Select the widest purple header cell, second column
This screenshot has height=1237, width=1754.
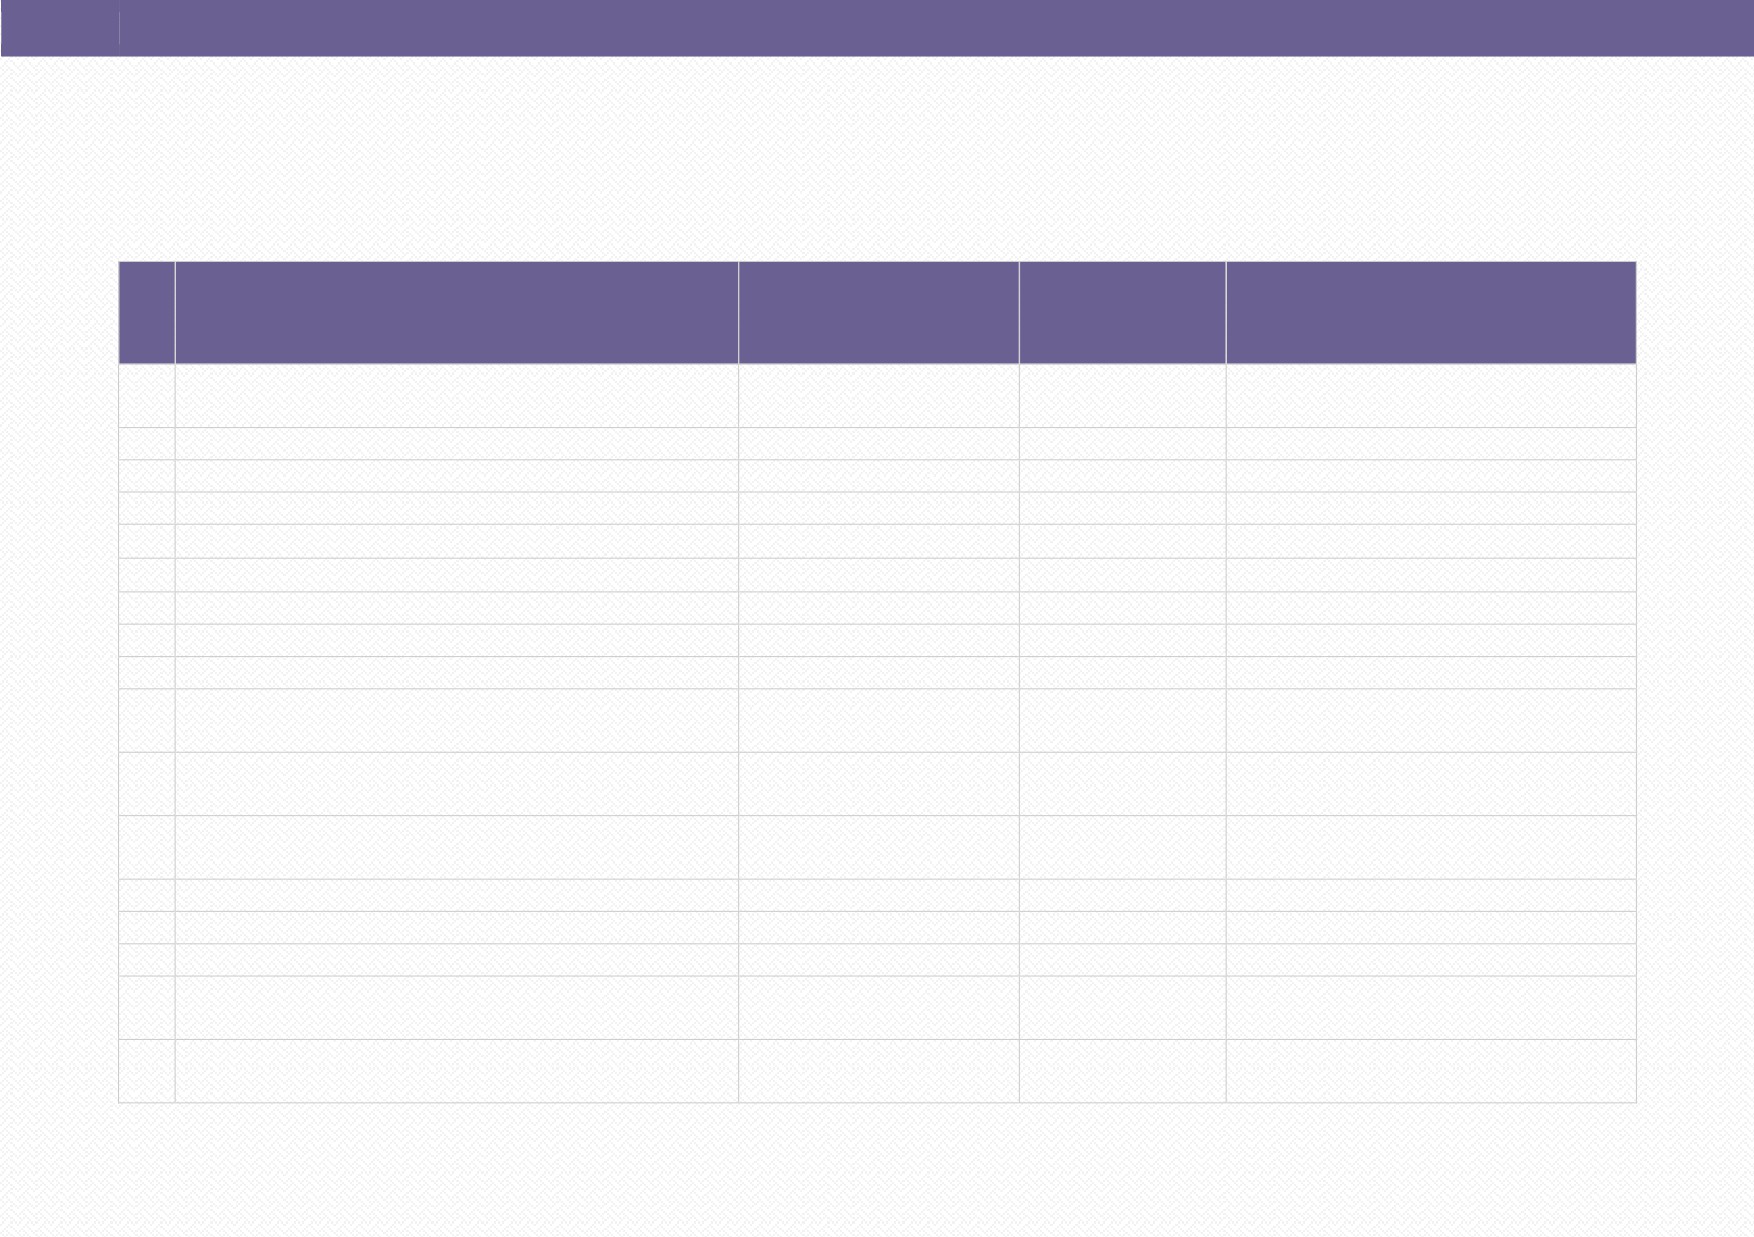click(x=456, y=312)
